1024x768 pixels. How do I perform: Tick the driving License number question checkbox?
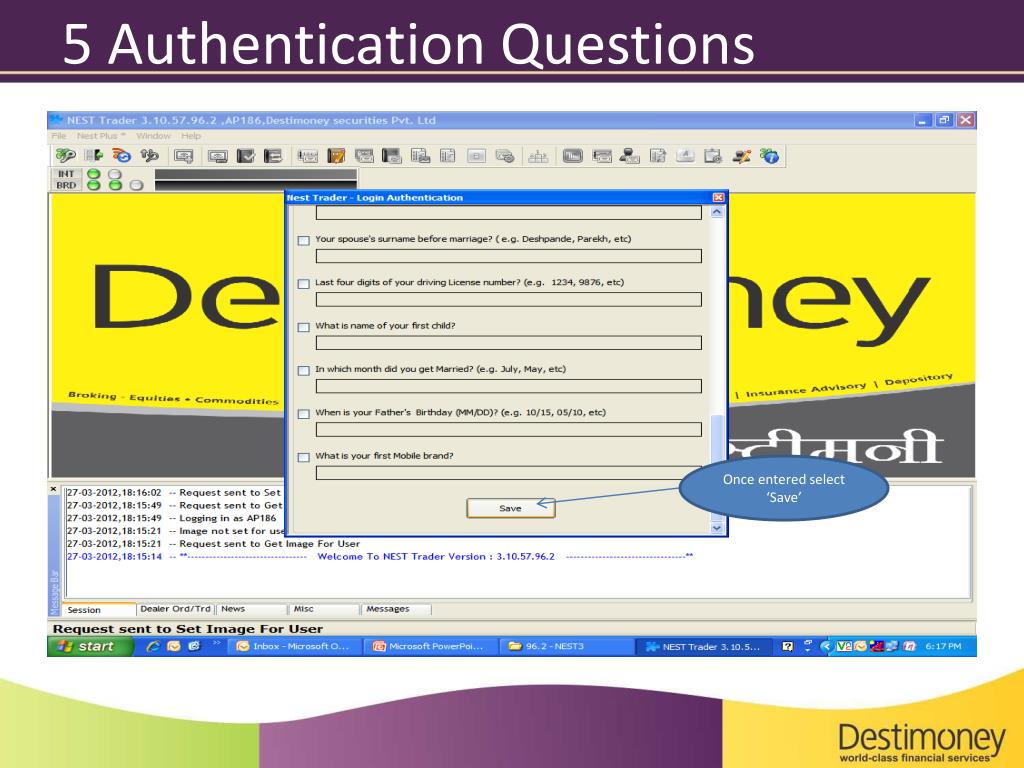coord(304,283)
